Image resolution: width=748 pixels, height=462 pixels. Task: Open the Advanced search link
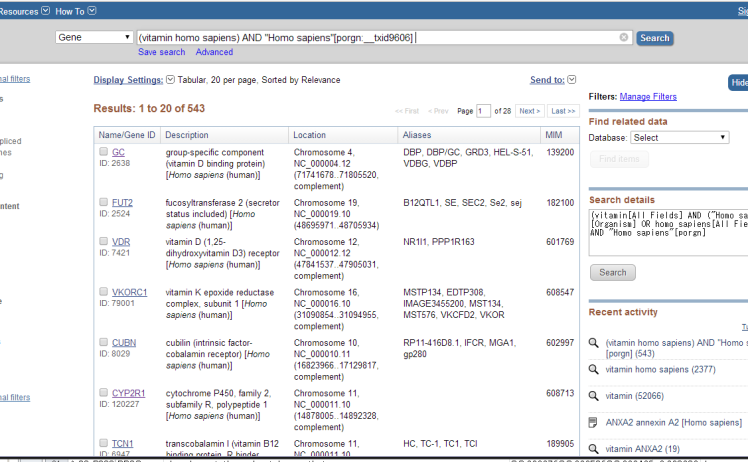click(214, 52)
